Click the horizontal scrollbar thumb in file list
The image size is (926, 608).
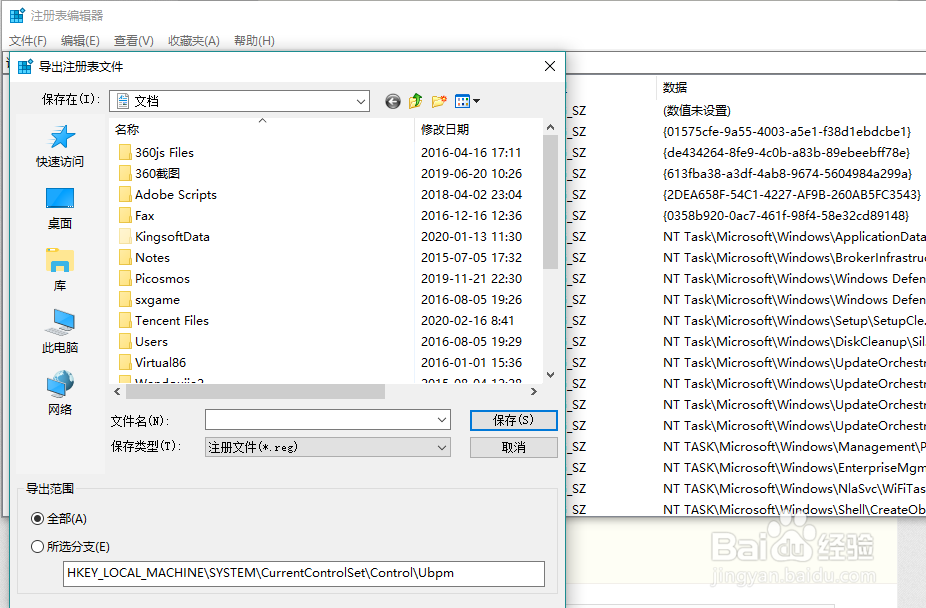pos(255,391)
